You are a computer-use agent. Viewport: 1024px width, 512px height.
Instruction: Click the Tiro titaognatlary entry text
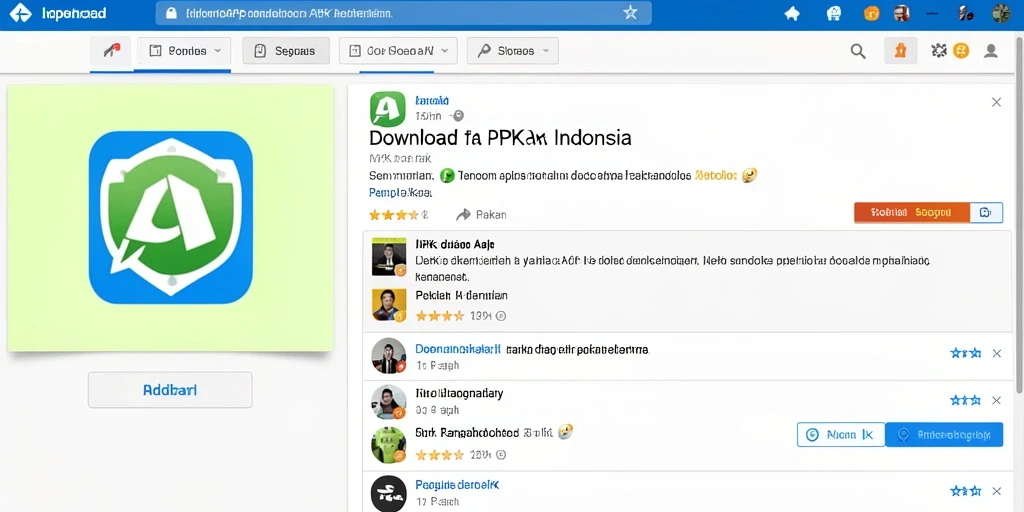point(459,393)
